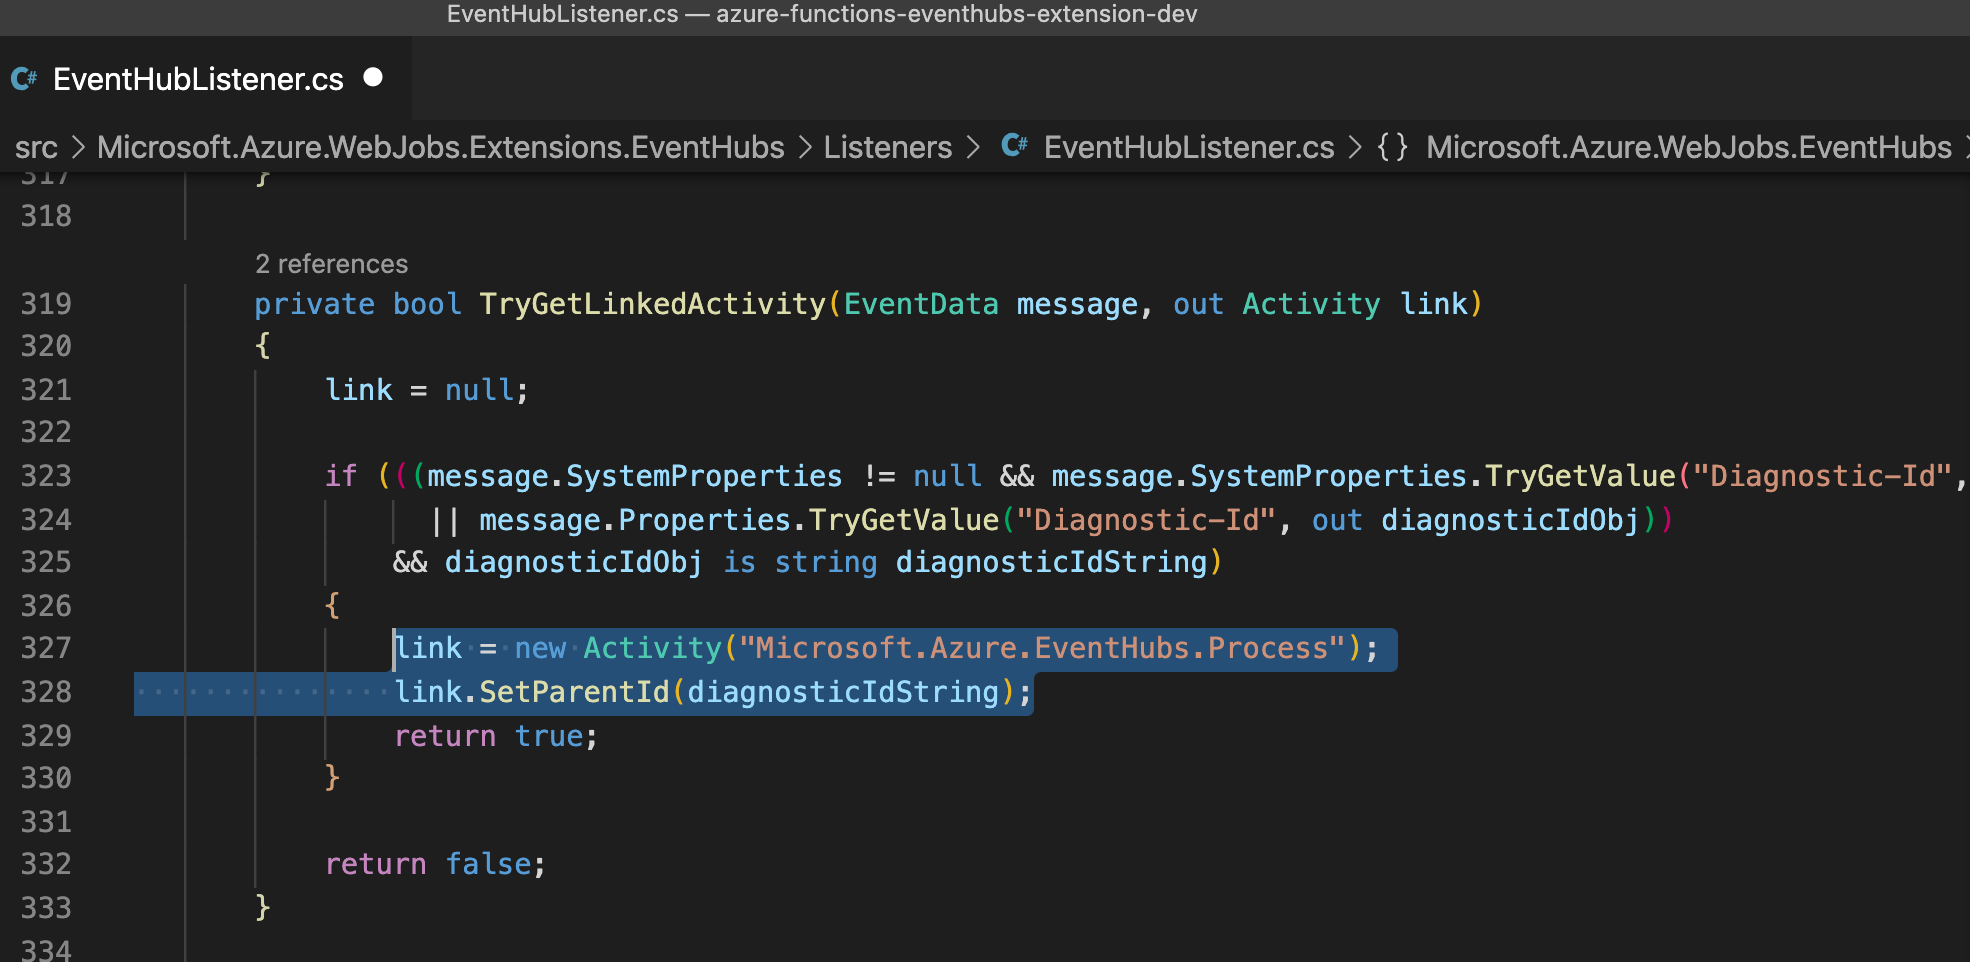Click line number 327 in the gutter
Screen dimensions: 1970x962
coord(45,648)
